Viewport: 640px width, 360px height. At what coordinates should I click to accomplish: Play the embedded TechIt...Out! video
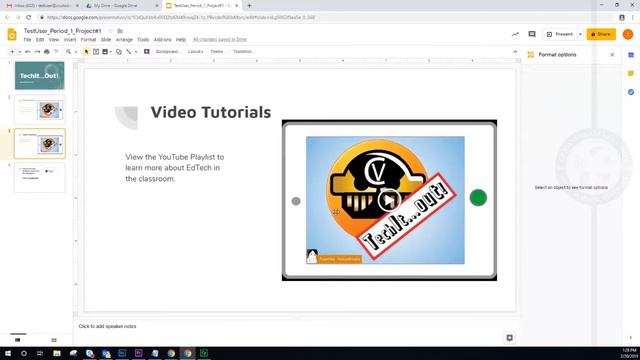tap(389, 200)
